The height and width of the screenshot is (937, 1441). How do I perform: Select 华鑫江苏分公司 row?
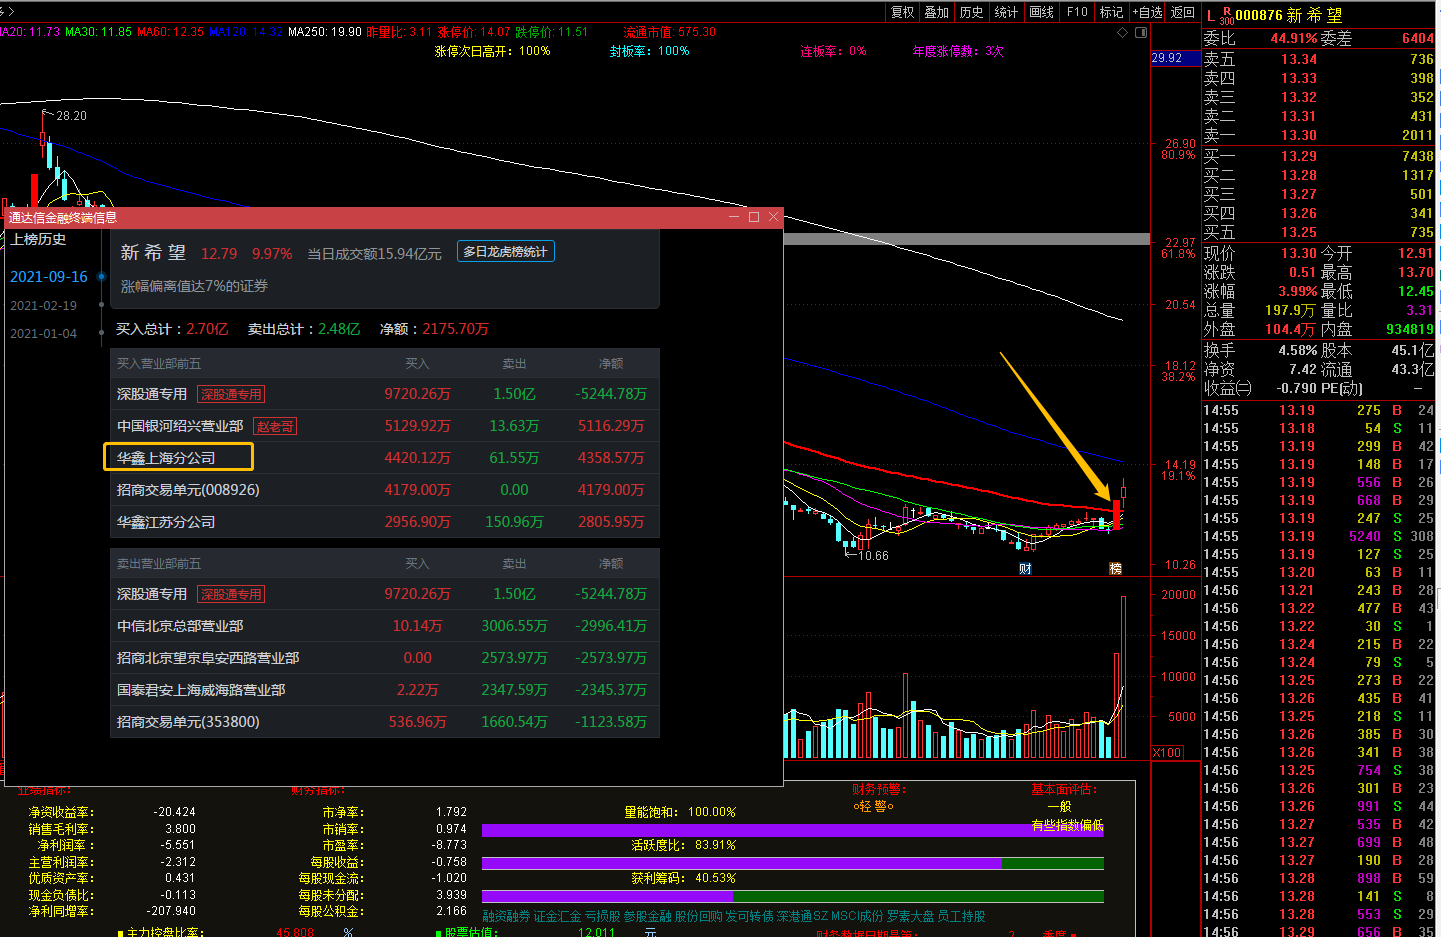click(x=385, y=522)
